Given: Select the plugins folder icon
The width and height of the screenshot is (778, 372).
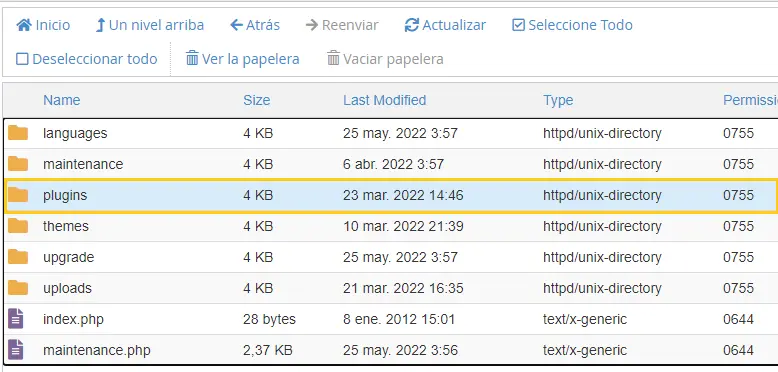Looking at the screenshot, I should [18, 195].
